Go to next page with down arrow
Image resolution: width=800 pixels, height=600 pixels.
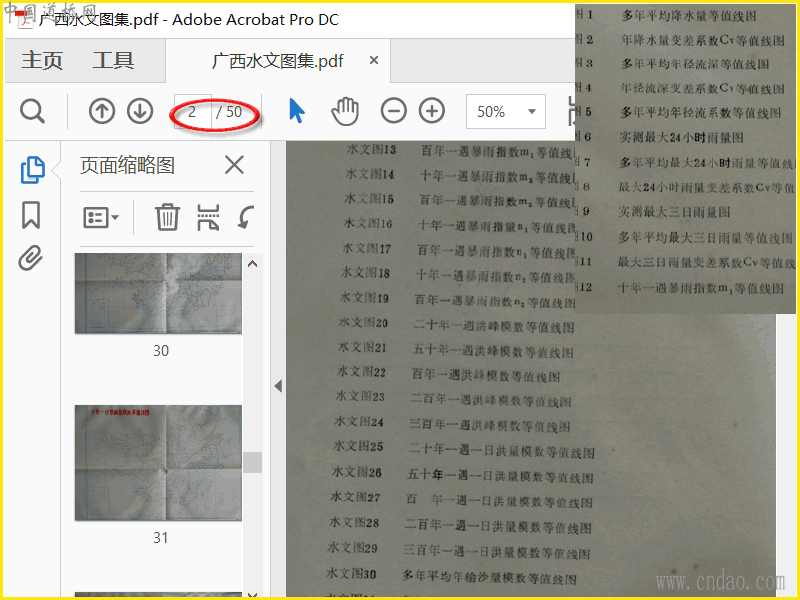pyautogui.click(x=140, y=111)
